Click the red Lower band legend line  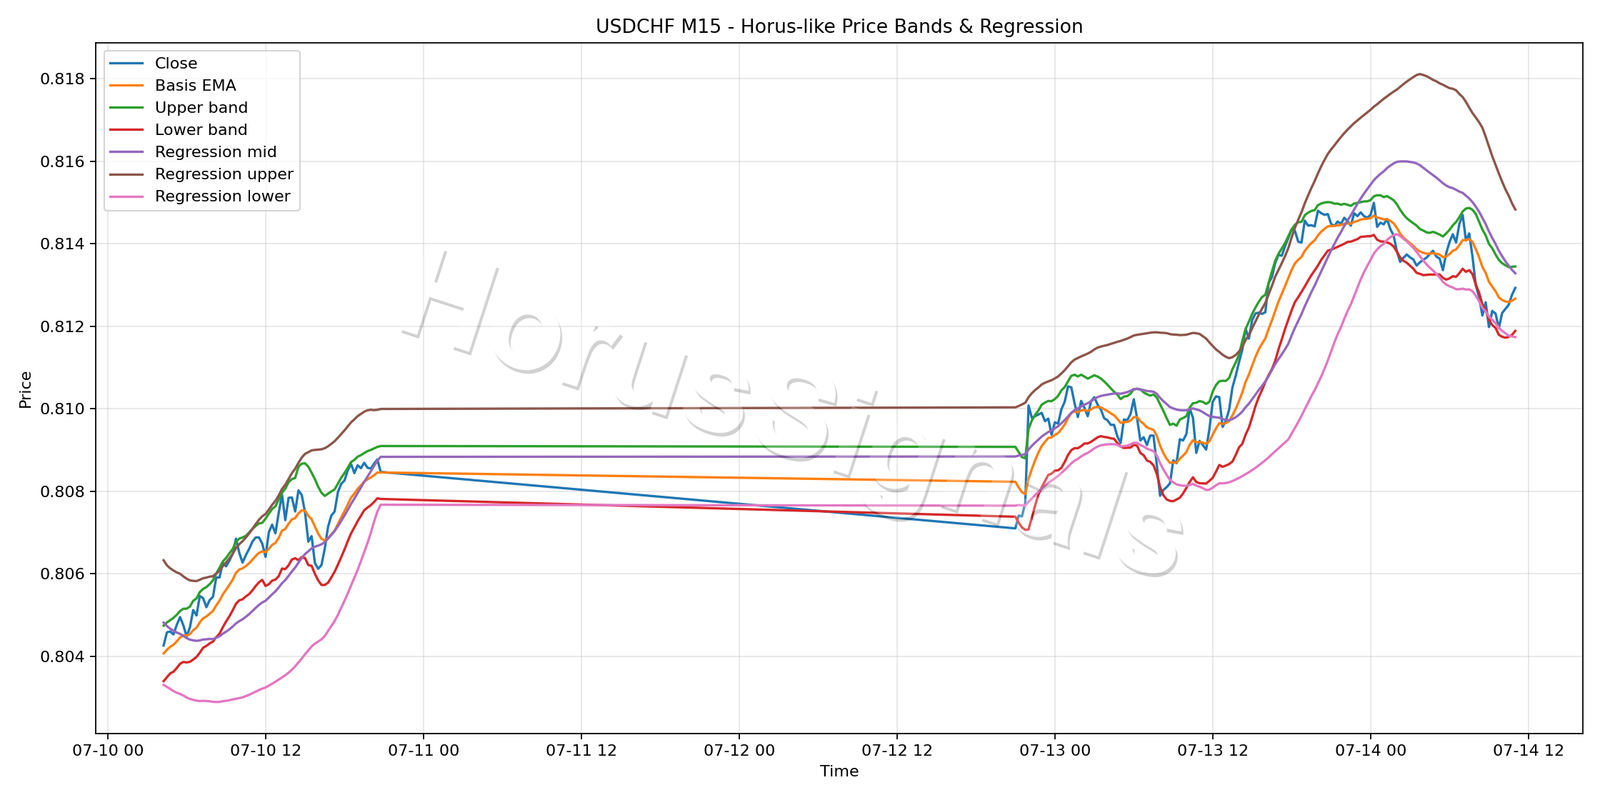[126, 130]
